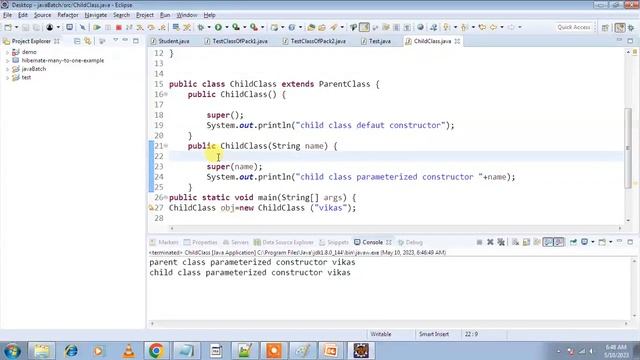Click Remove All Terminated Launches icon
Screen dimensions: 640x360
(x=501, y=242)
